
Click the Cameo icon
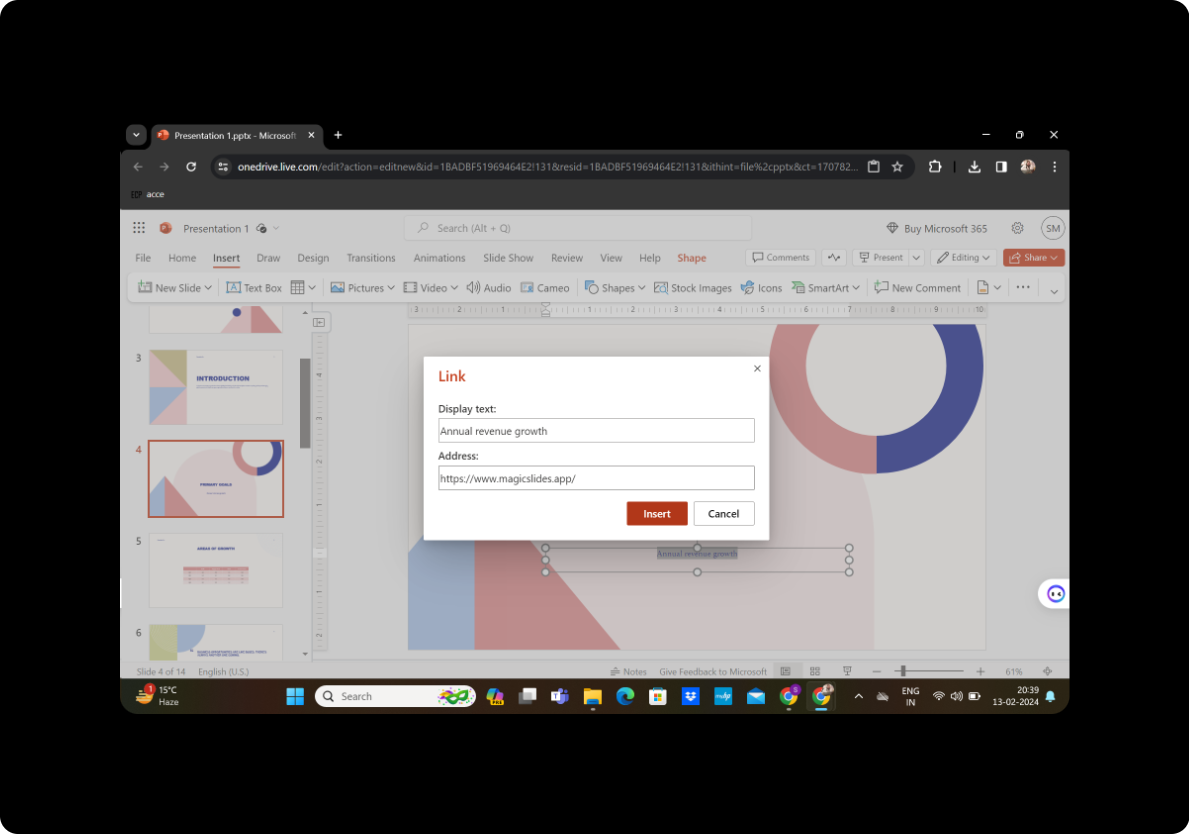click(x=544, y=288)
